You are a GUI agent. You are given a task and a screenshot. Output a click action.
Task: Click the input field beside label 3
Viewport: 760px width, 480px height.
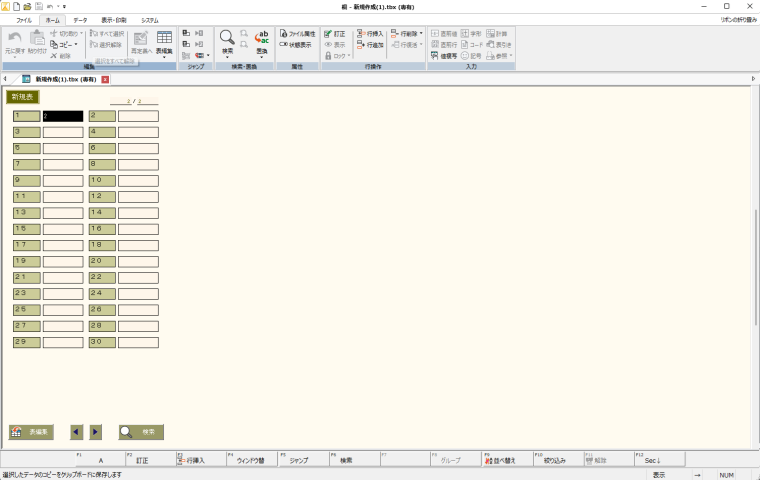(62, 132)
